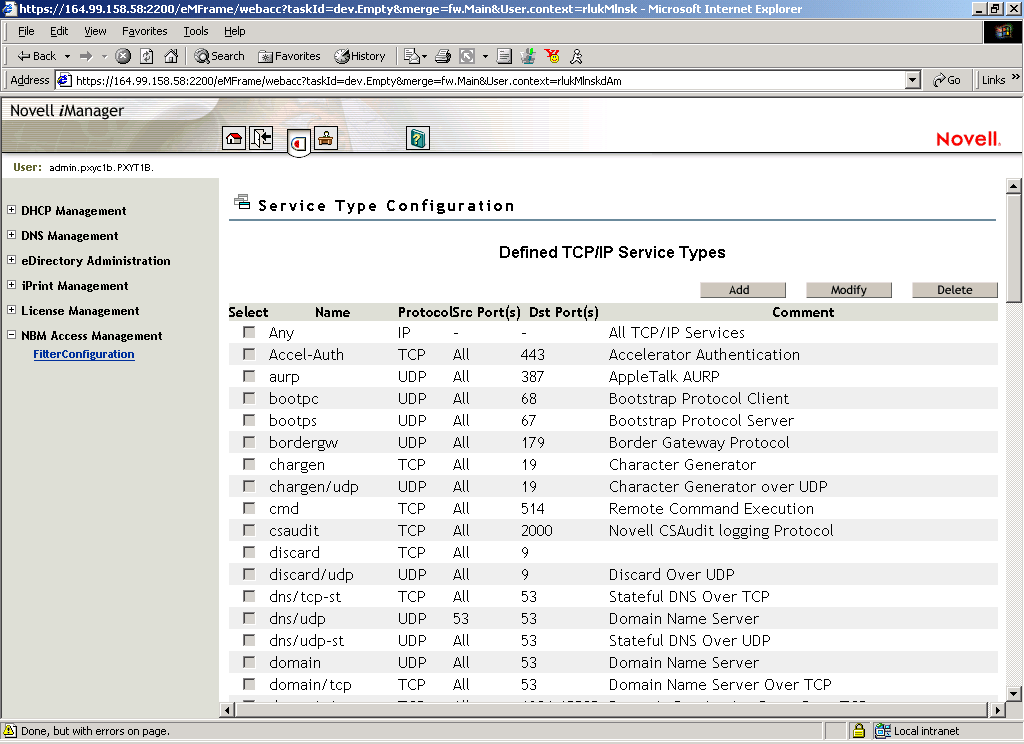Open browser History panel
This screenshot has width=1024, height=744.
[x=360, y=56]
